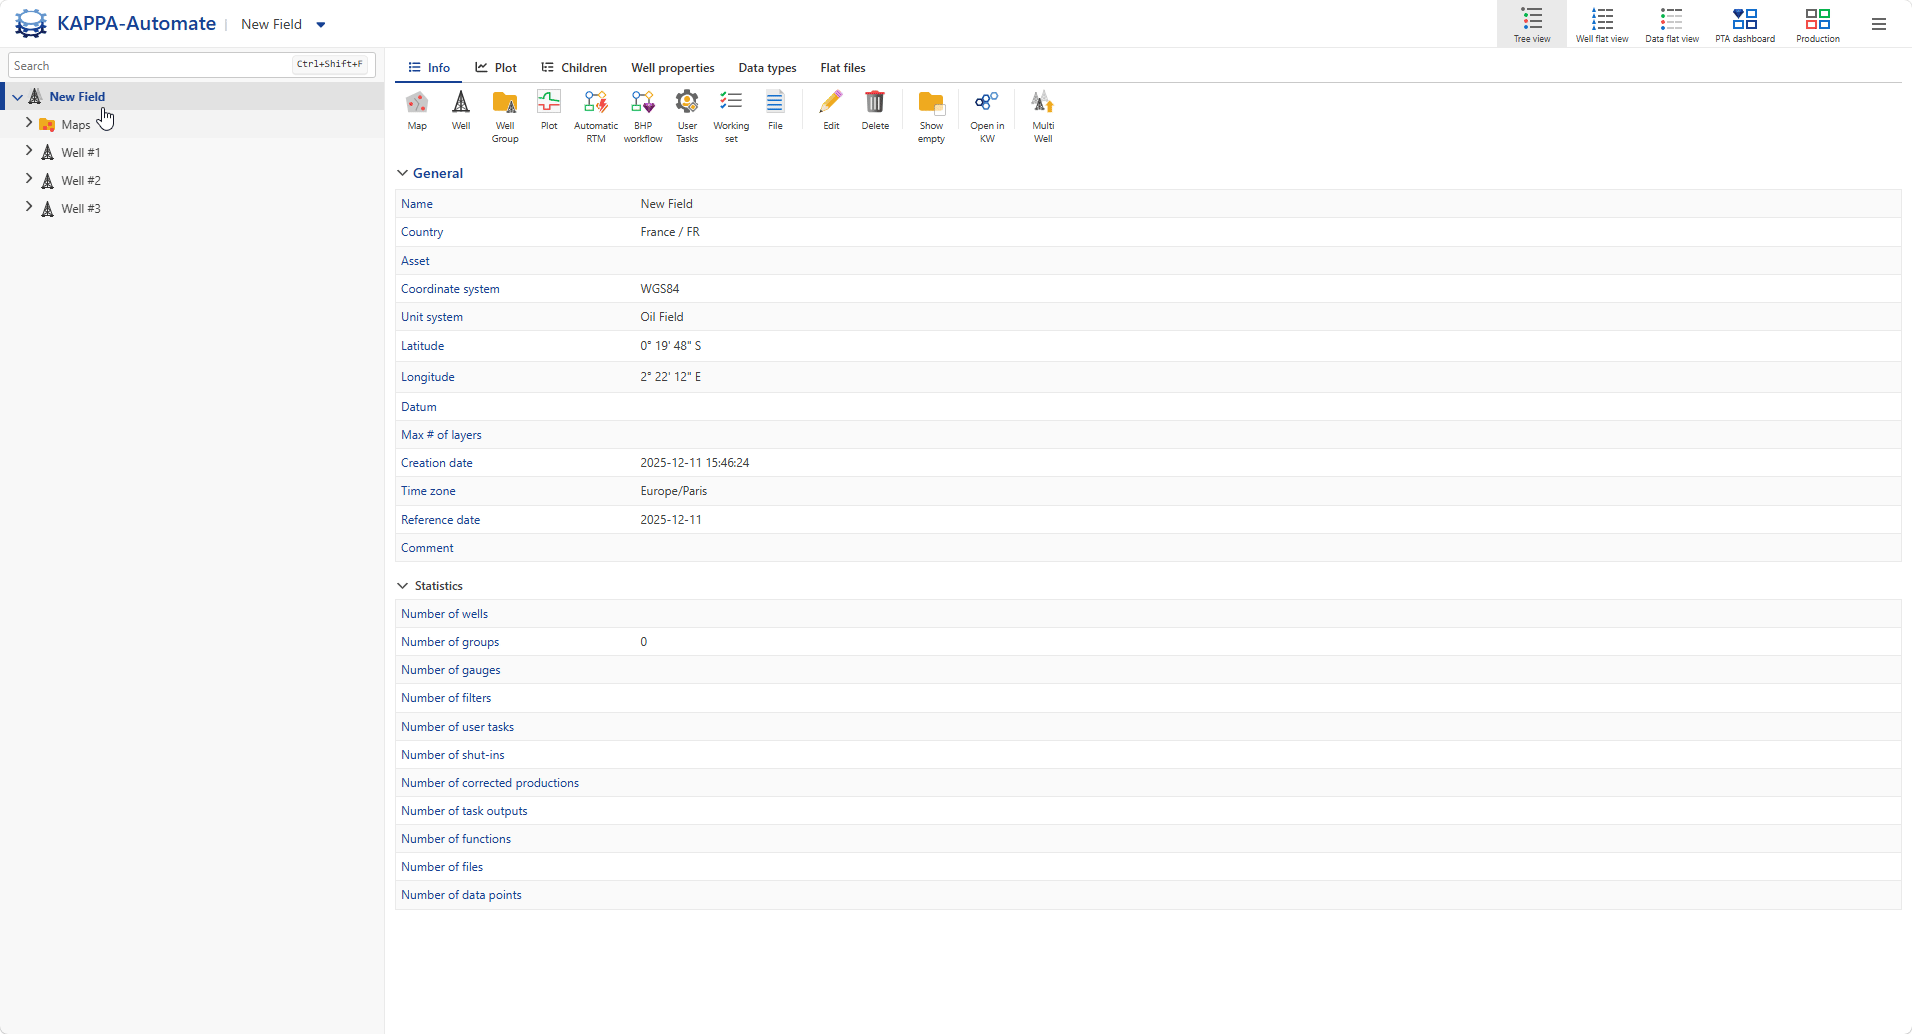
Task: Switch to the Plot tab
Action: coord(496,68)
